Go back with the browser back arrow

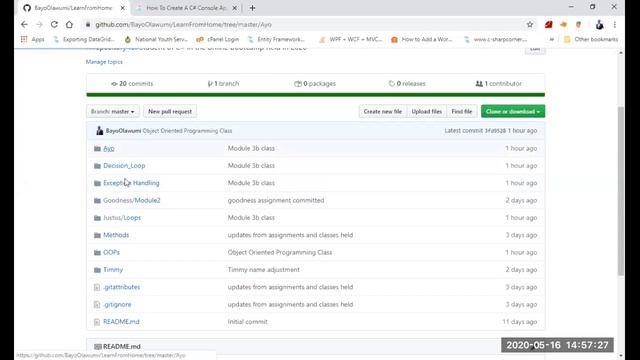[x=24, y=24]
